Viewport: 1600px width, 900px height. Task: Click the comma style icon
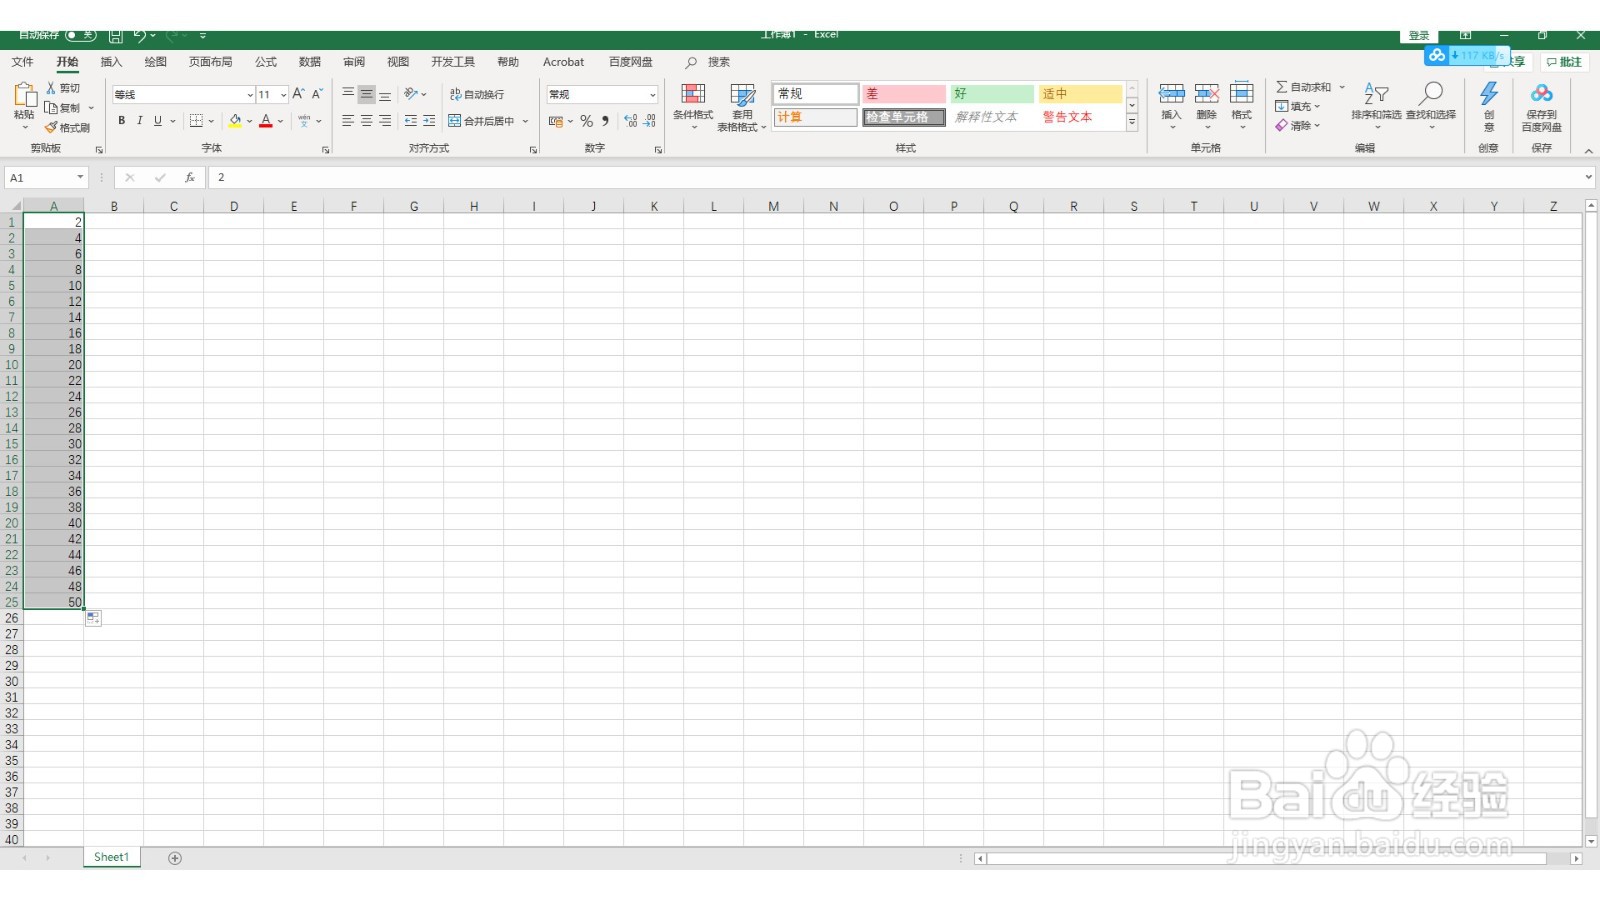pyautogui.click(x=605, y=121)
